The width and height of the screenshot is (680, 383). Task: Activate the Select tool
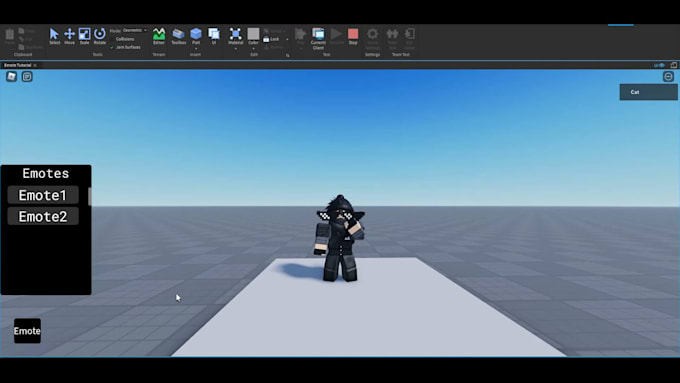pos(54,36)
